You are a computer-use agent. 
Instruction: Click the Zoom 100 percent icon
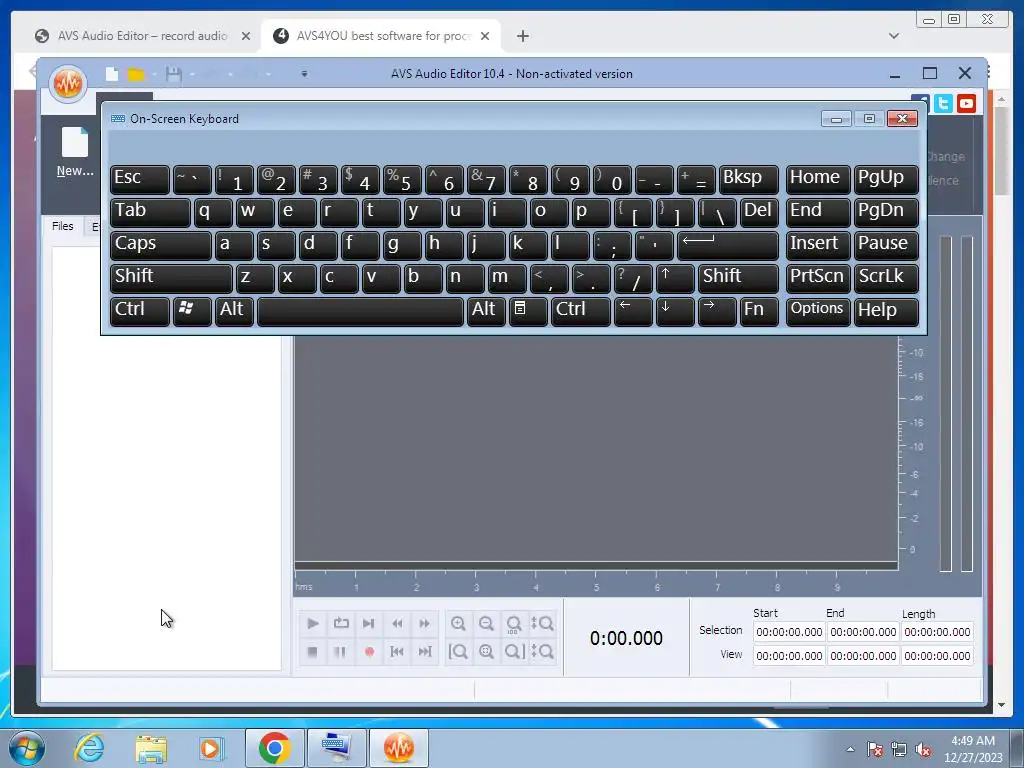click(515, 624)
